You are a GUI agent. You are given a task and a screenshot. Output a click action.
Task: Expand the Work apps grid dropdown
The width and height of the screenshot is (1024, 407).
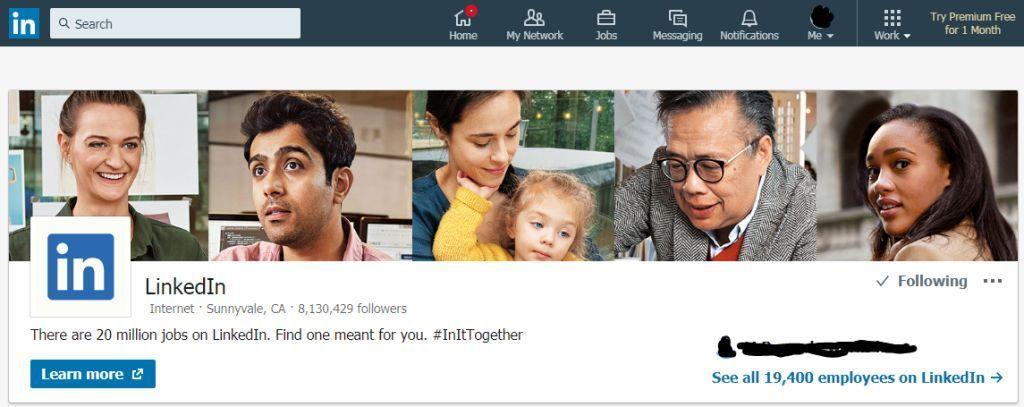pyautogui.click(x=892, y=24)
